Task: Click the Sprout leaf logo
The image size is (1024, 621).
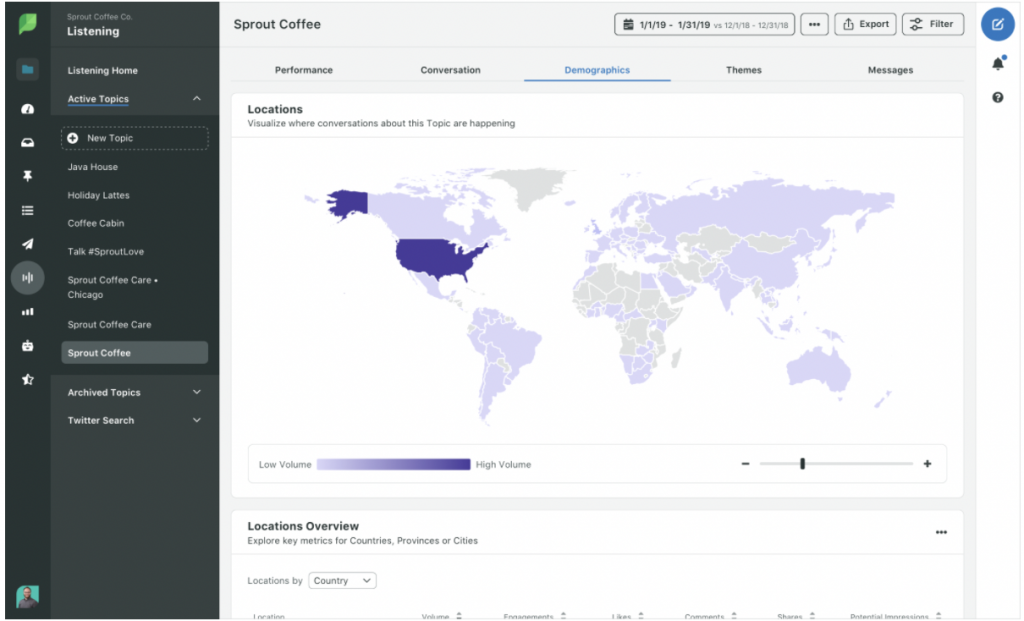Action: point(27,24)
